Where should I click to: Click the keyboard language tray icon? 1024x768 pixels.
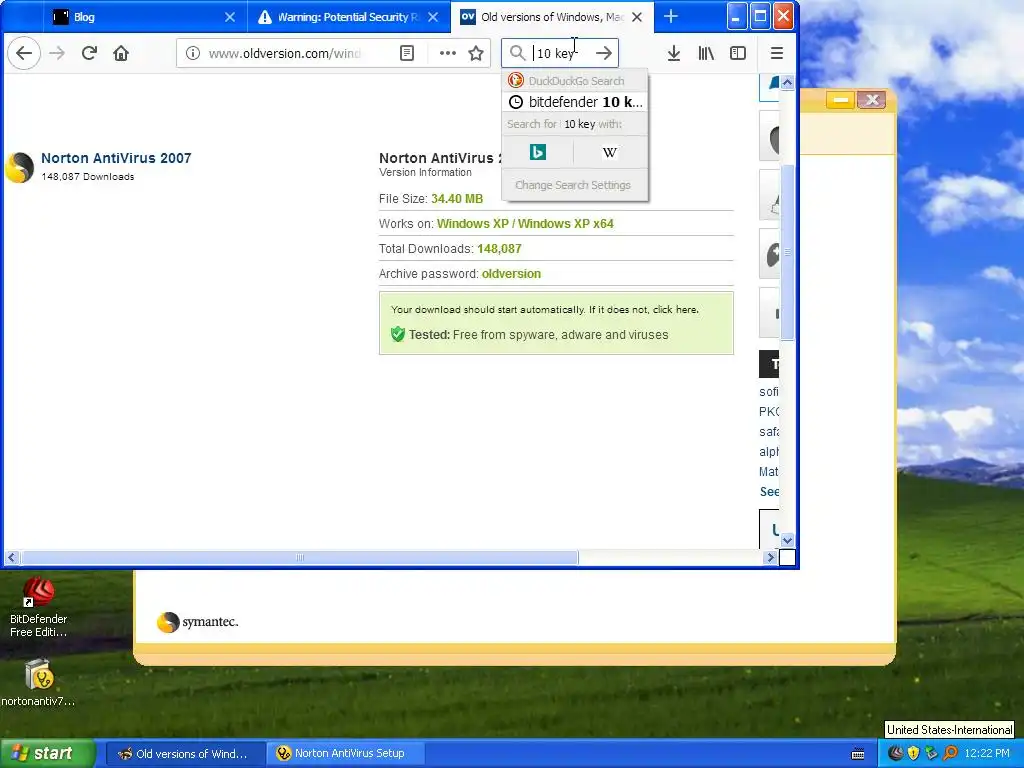pos(858,754)
